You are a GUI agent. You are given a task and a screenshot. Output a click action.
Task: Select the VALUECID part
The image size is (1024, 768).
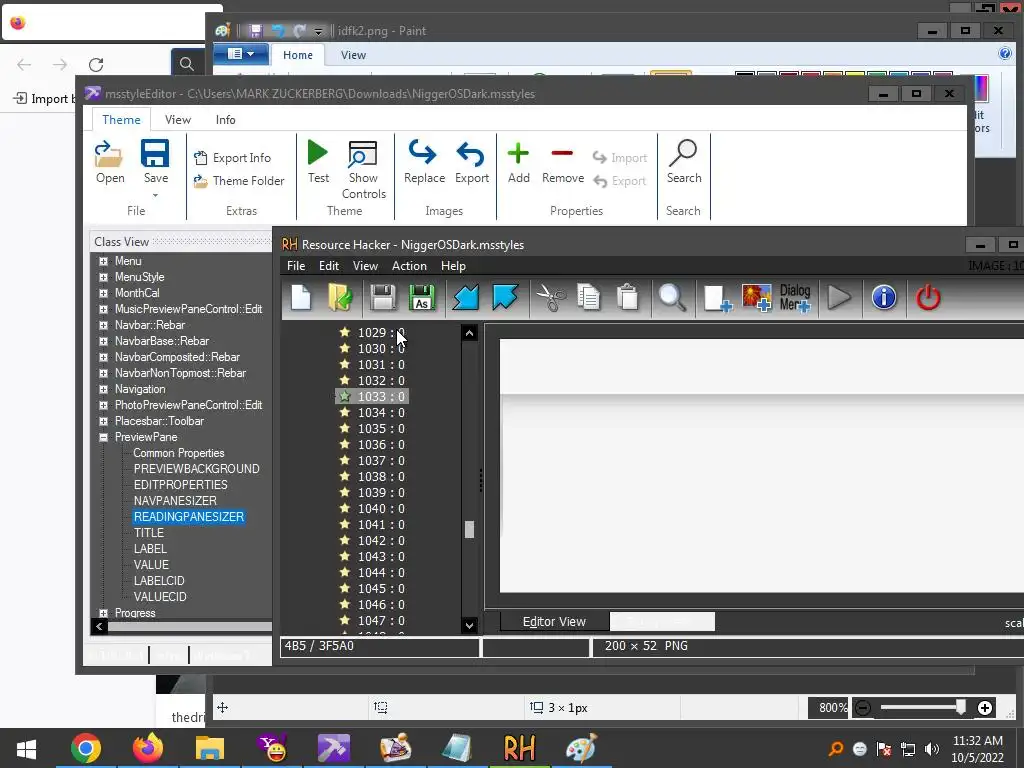(x=160, y=597)
